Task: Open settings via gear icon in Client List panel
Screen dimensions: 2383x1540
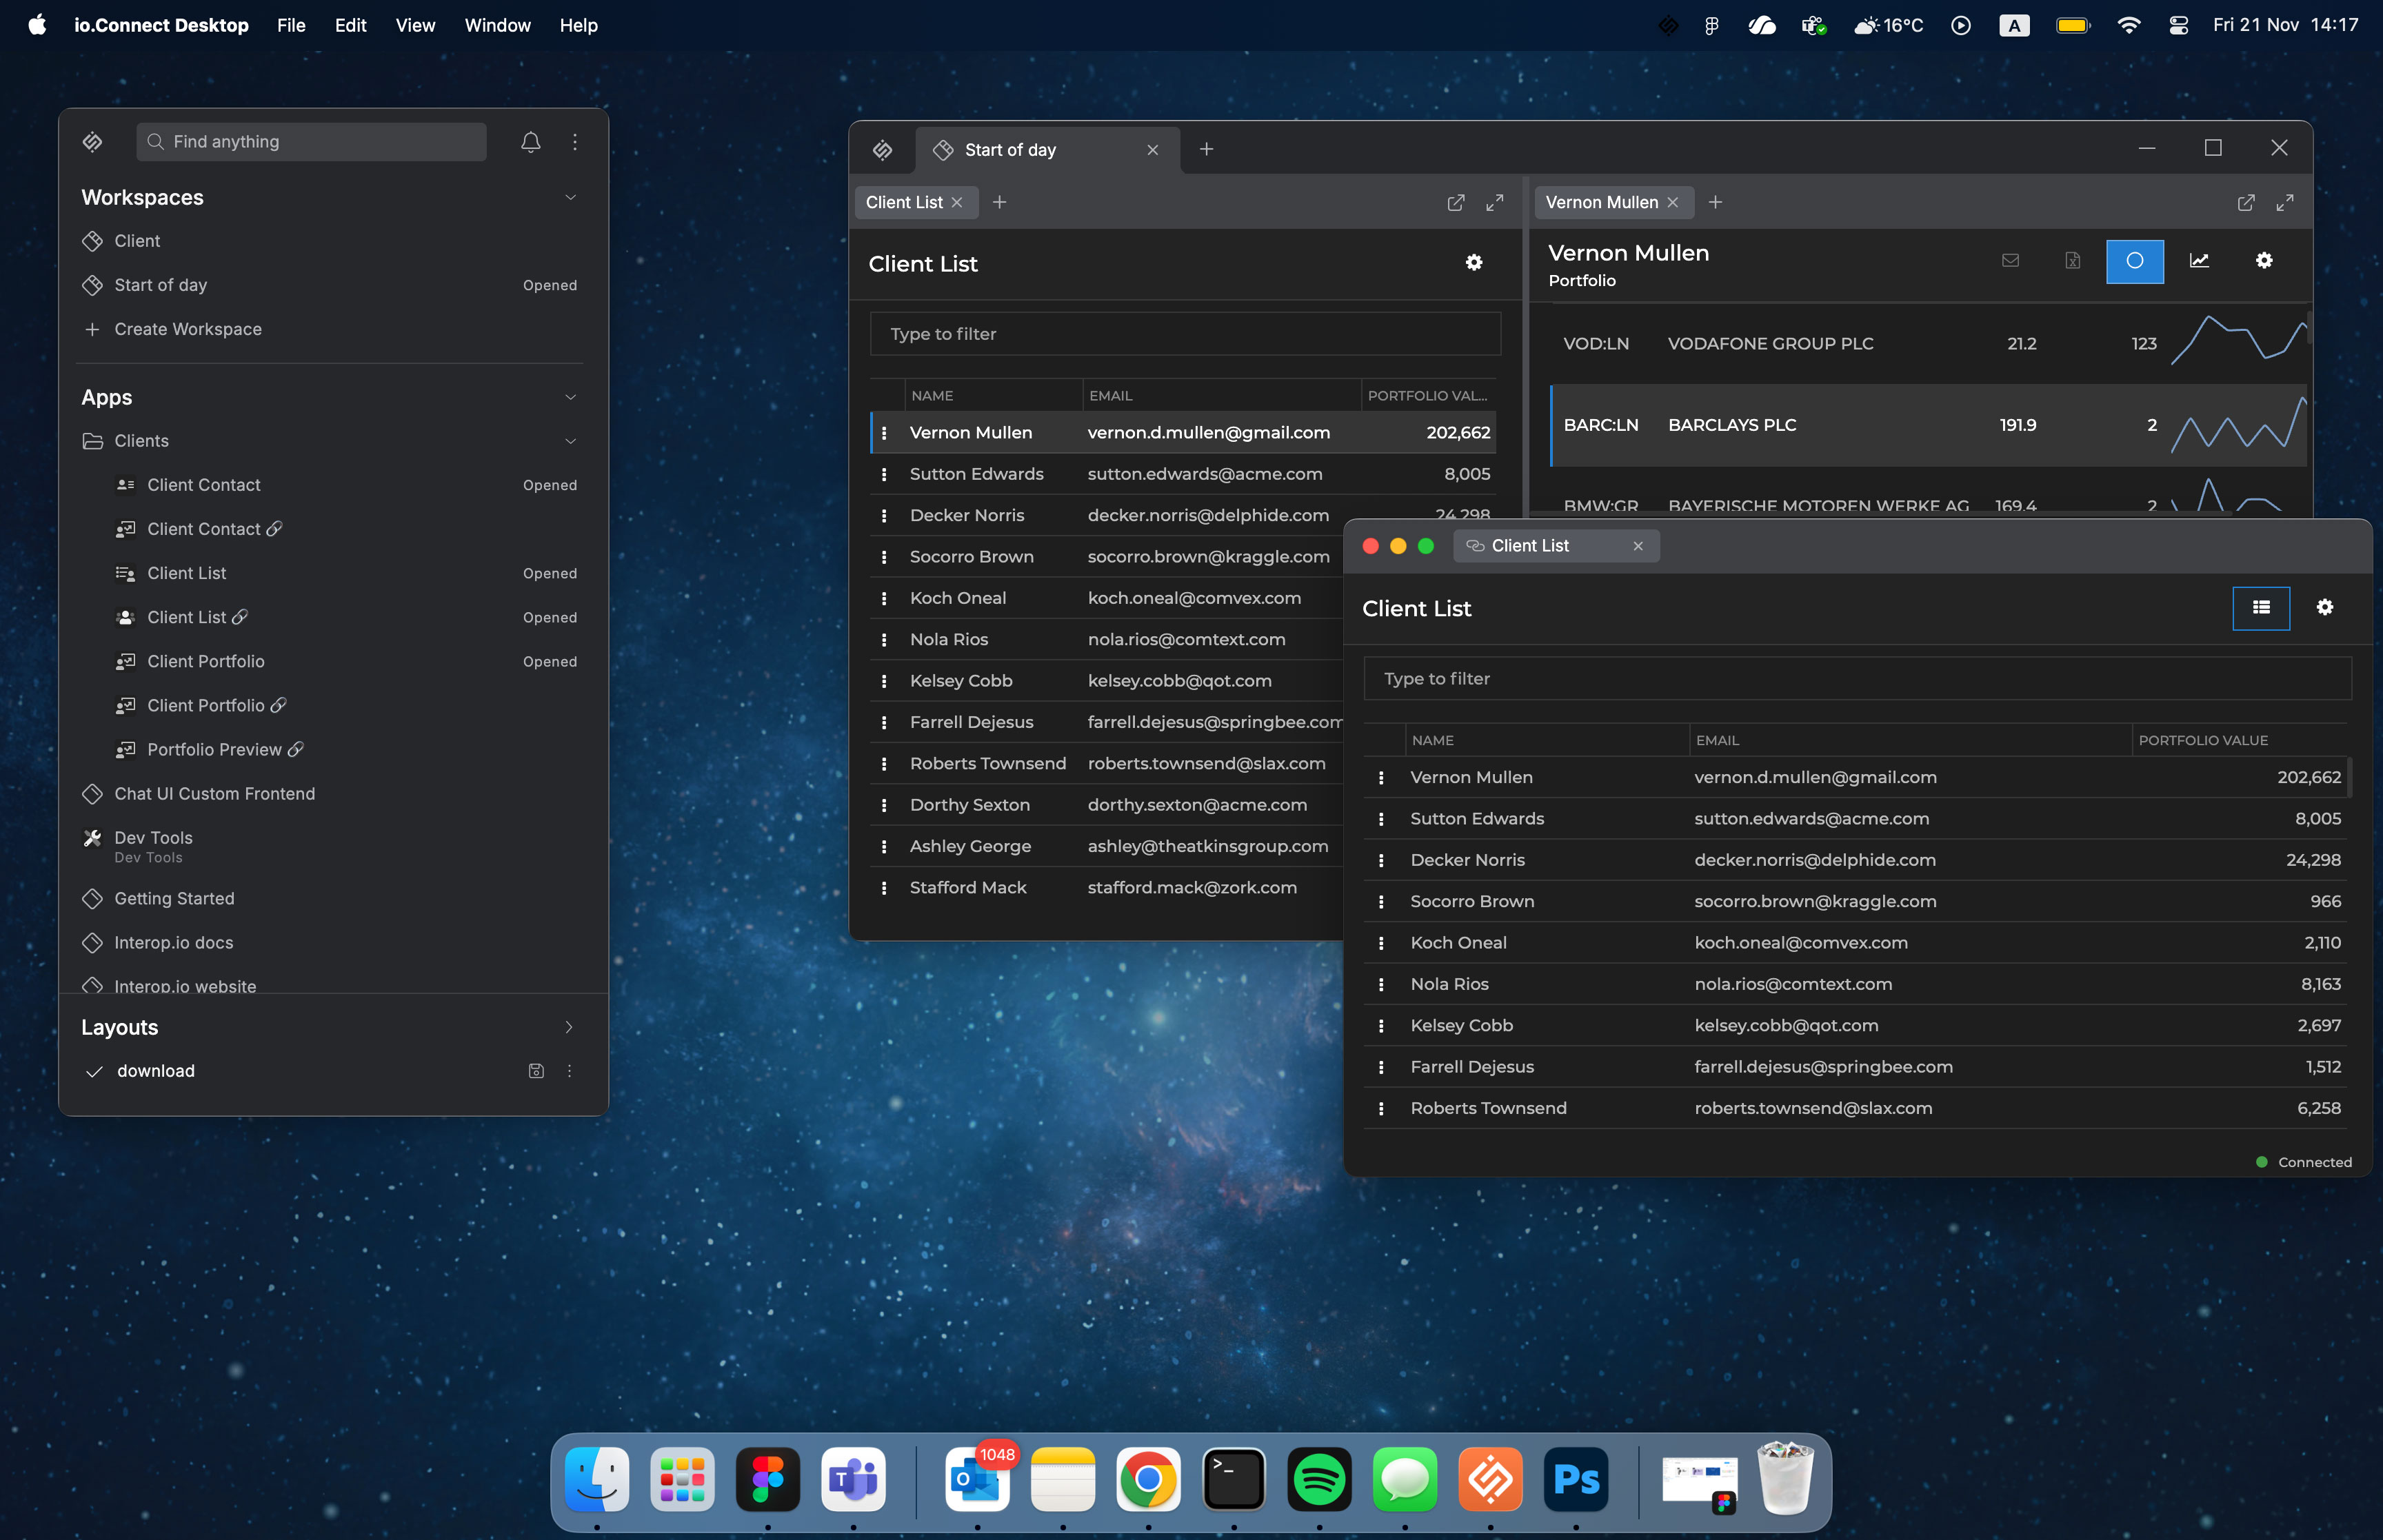Action: tap(1474, 262)
